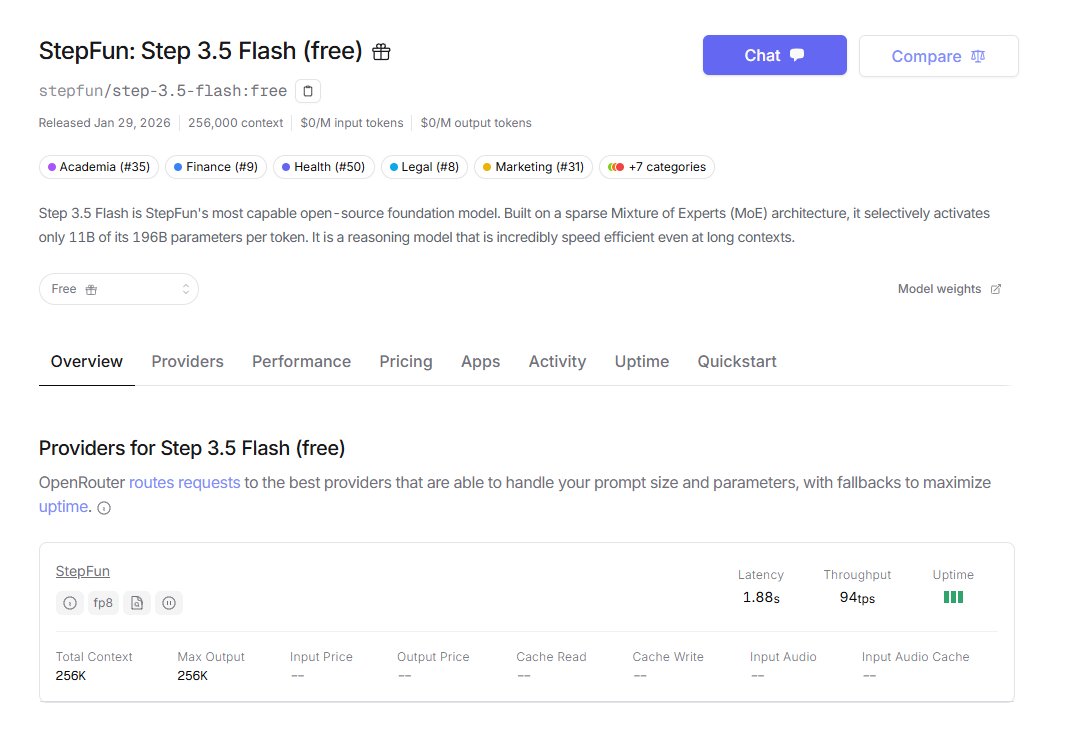Viewport: 1067px width, 750px height.
Task: Start a chat with the Chat button
Action: coord(774,56)
